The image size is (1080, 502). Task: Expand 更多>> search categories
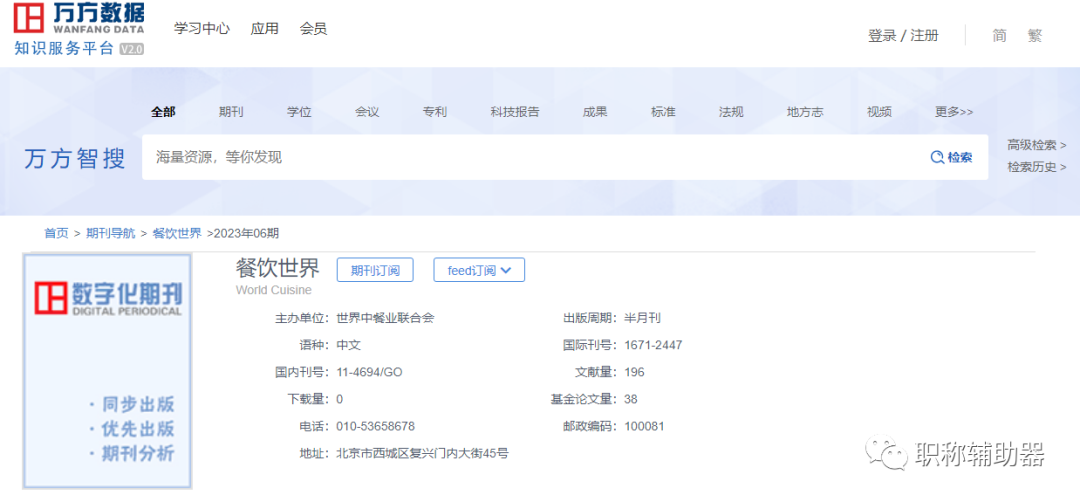pyautogui.click(x=954, y=112)
